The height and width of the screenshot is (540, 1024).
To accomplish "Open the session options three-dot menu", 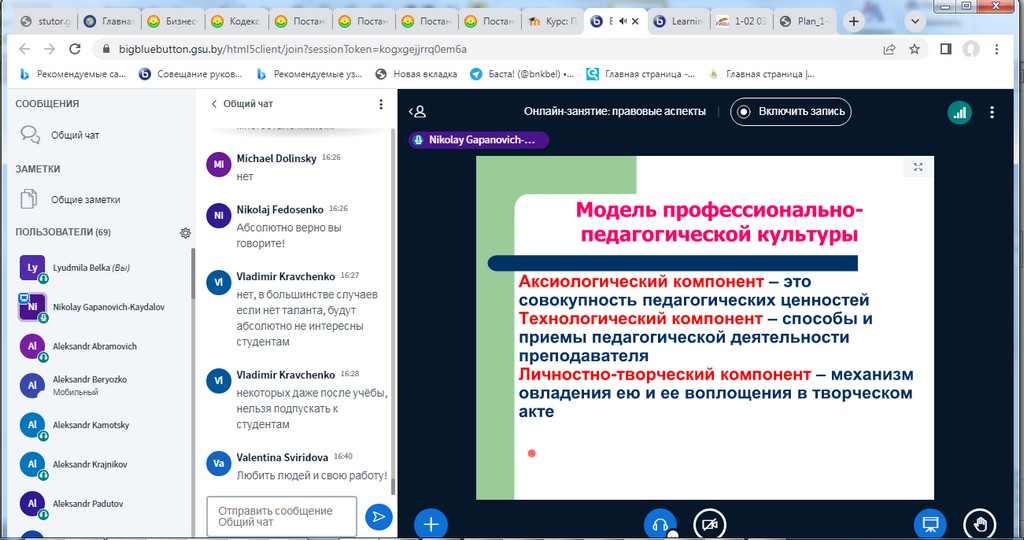I will pyautogui.click(x=992, y=112).
